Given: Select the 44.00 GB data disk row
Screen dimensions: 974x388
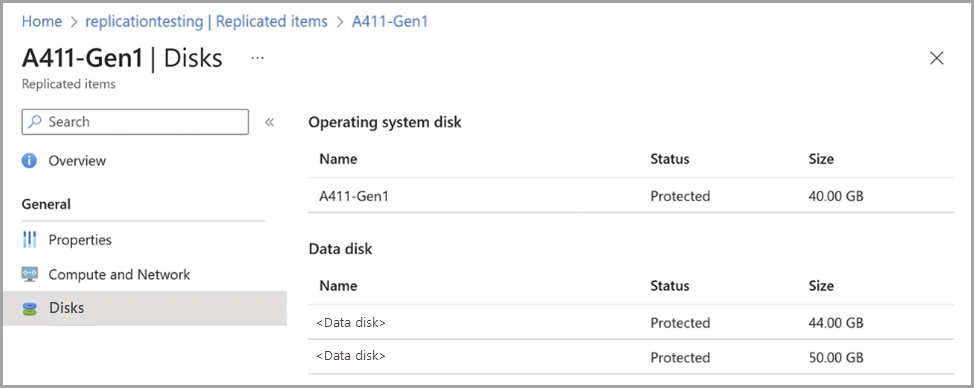Looking at the screenshot, I should [630, 323].
